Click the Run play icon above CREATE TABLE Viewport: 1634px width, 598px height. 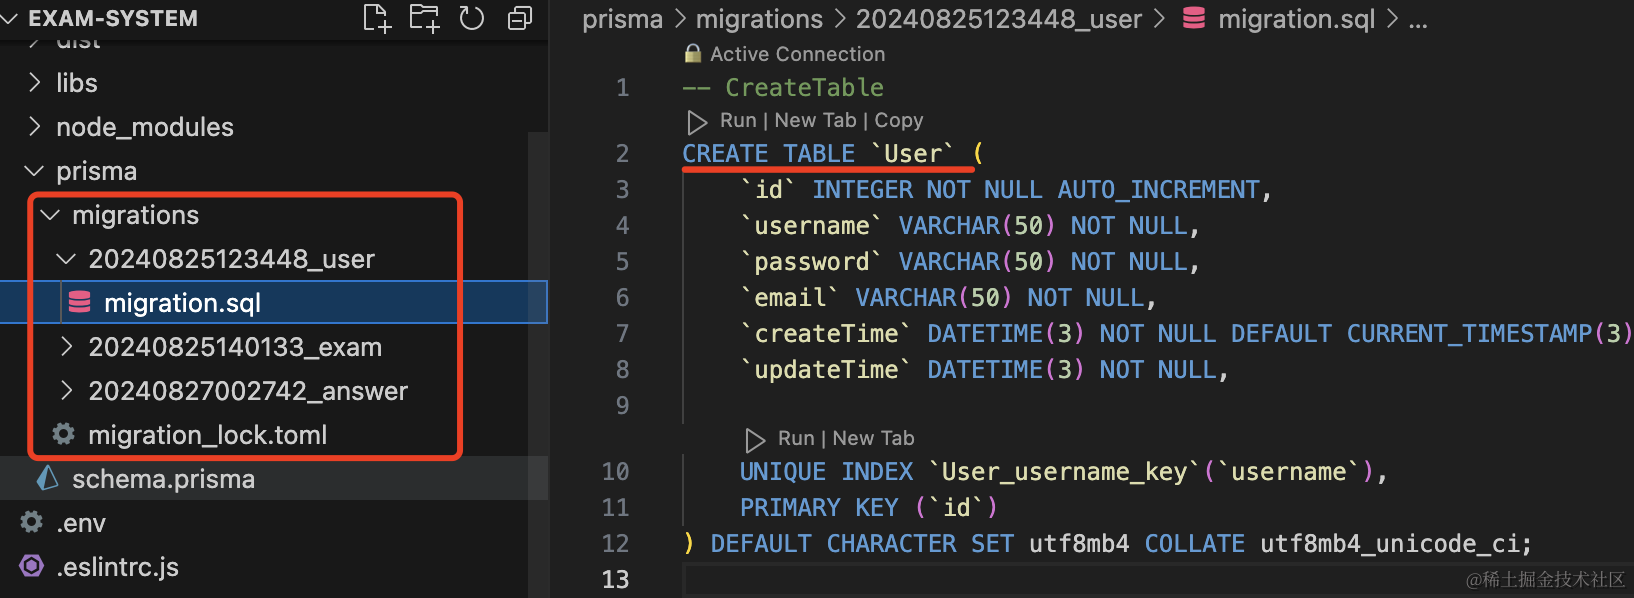click(697, 121)
